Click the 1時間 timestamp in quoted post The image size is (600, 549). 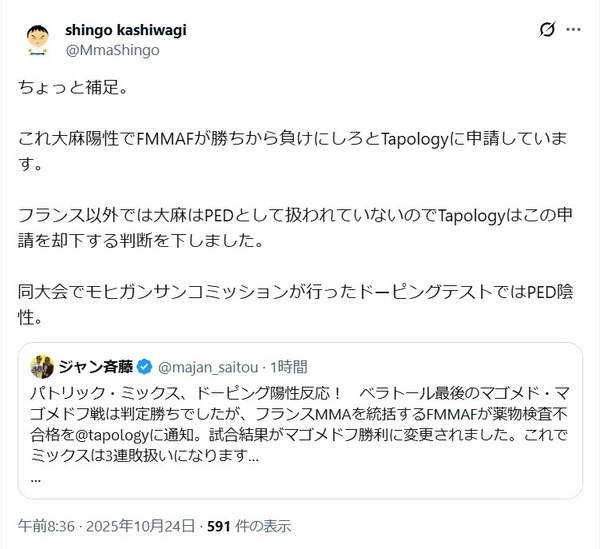289,367
